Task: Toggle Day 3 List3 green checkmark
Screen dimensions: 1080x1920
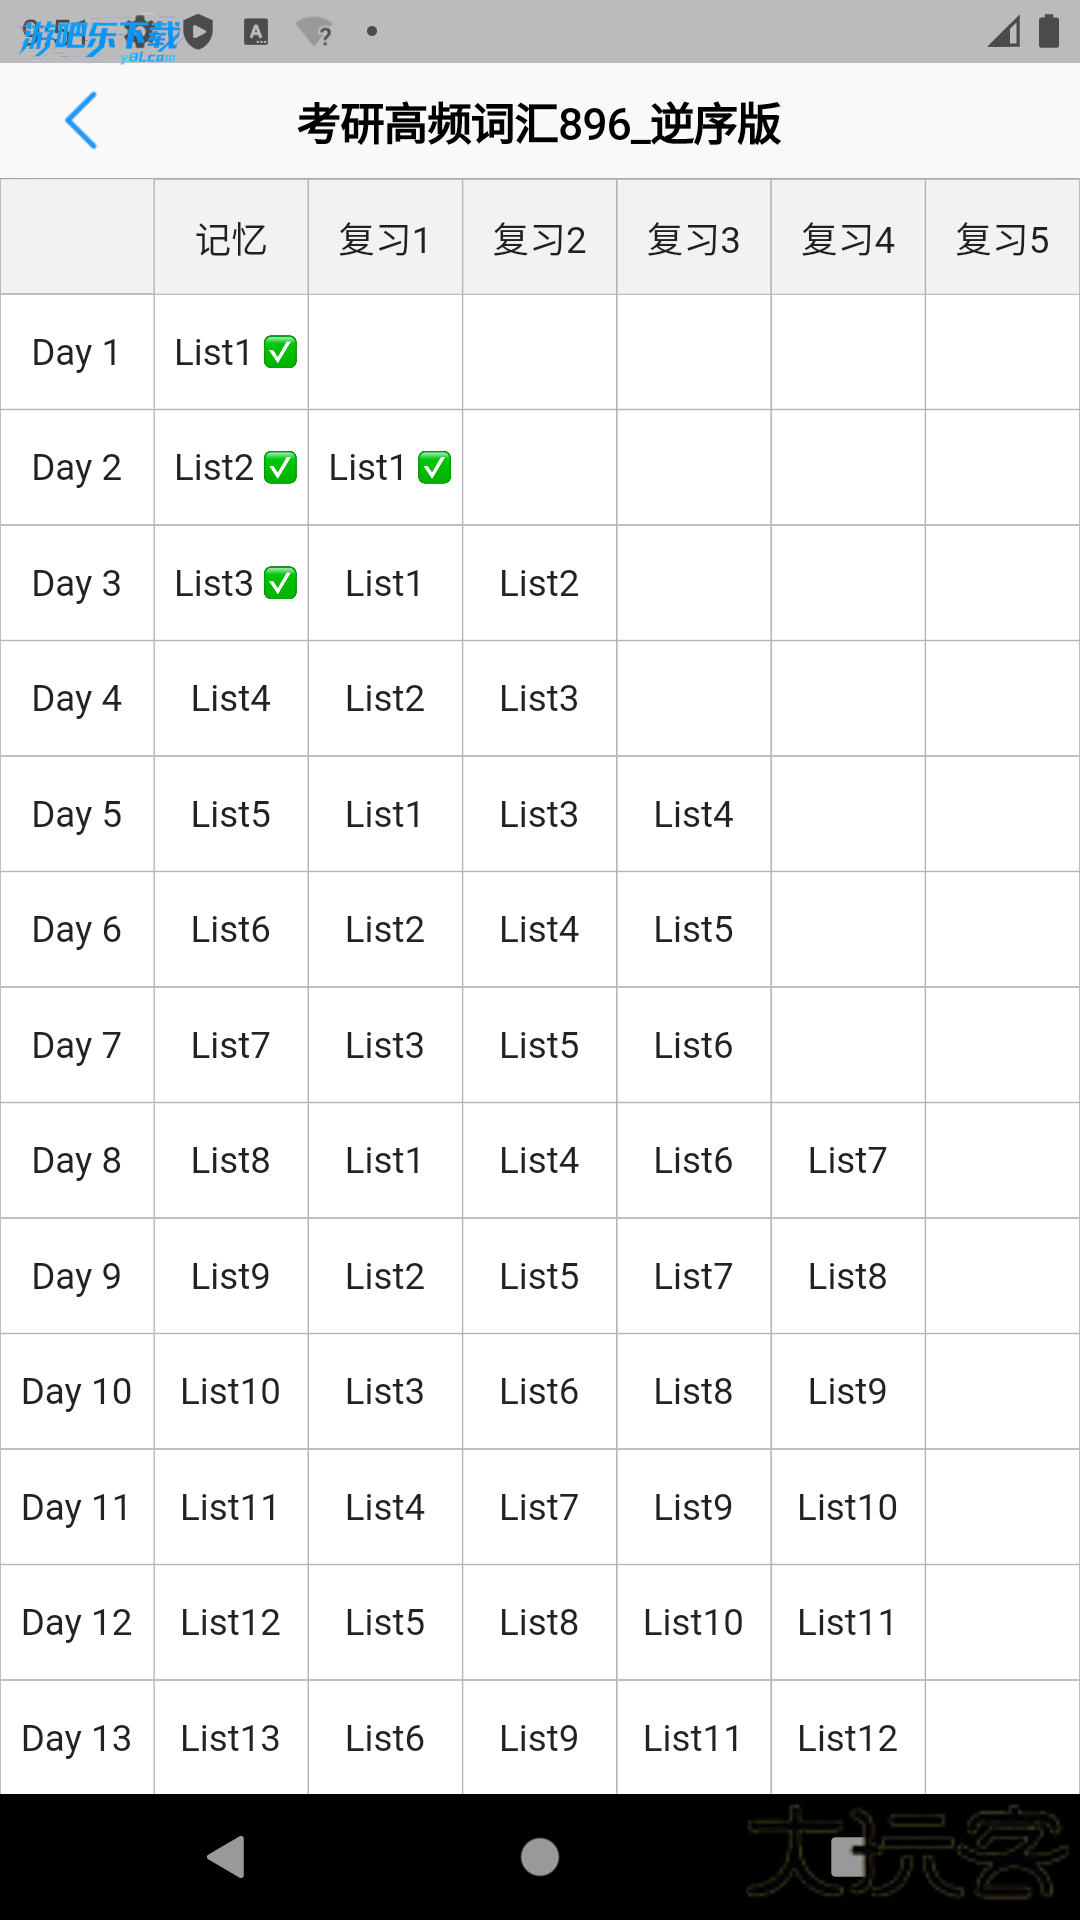Action: pos(280,583)
